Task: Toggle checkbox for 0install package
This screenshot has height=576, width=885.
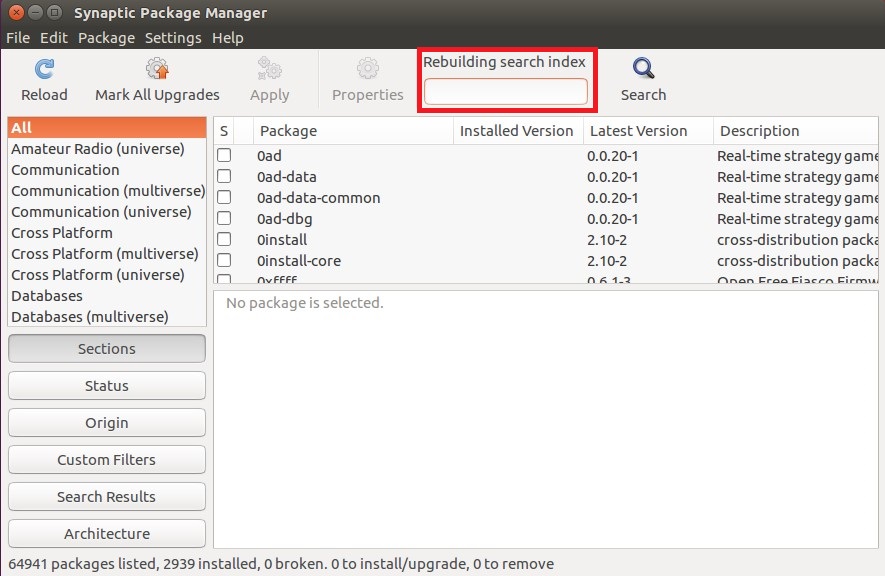Action: [224, 239]
